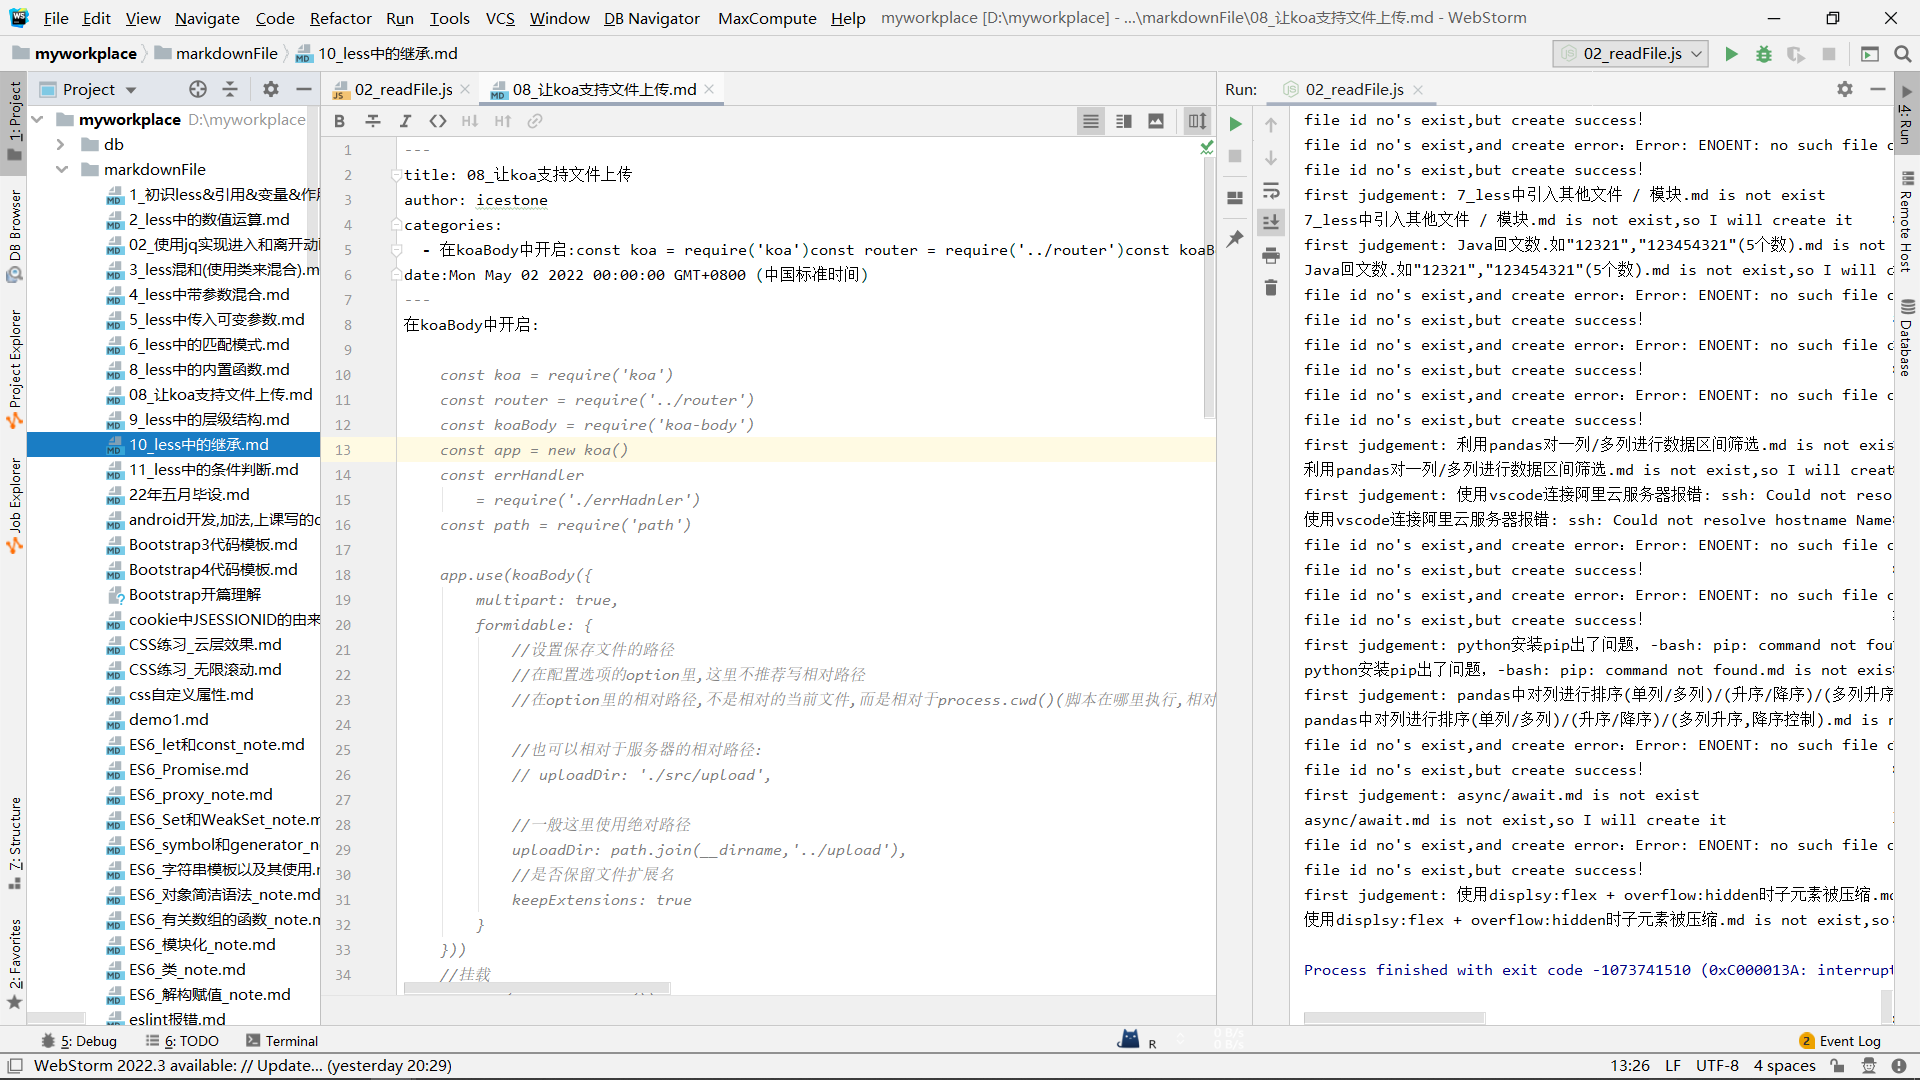Change file encoding UTF-8
The image size is (1920, 1080).
(1717, 1066)
